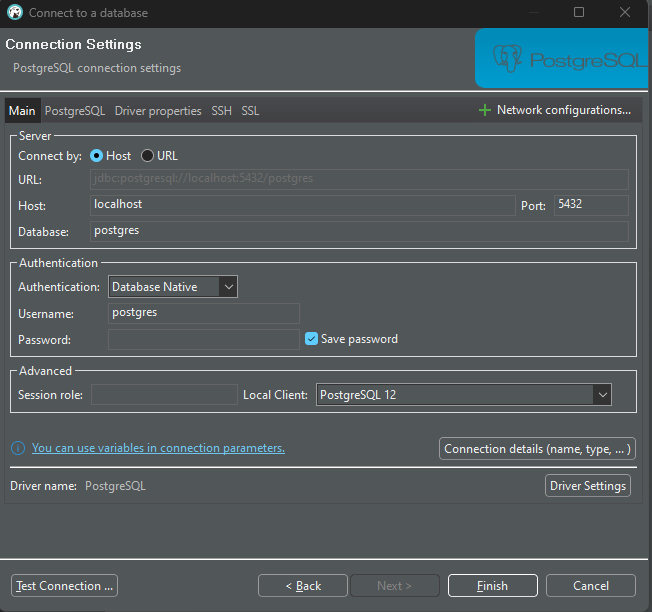Viewport: 652px width, 612px height.
Task: Select the Host radio button
Action: pyautogui.click(x=96, y=156)
